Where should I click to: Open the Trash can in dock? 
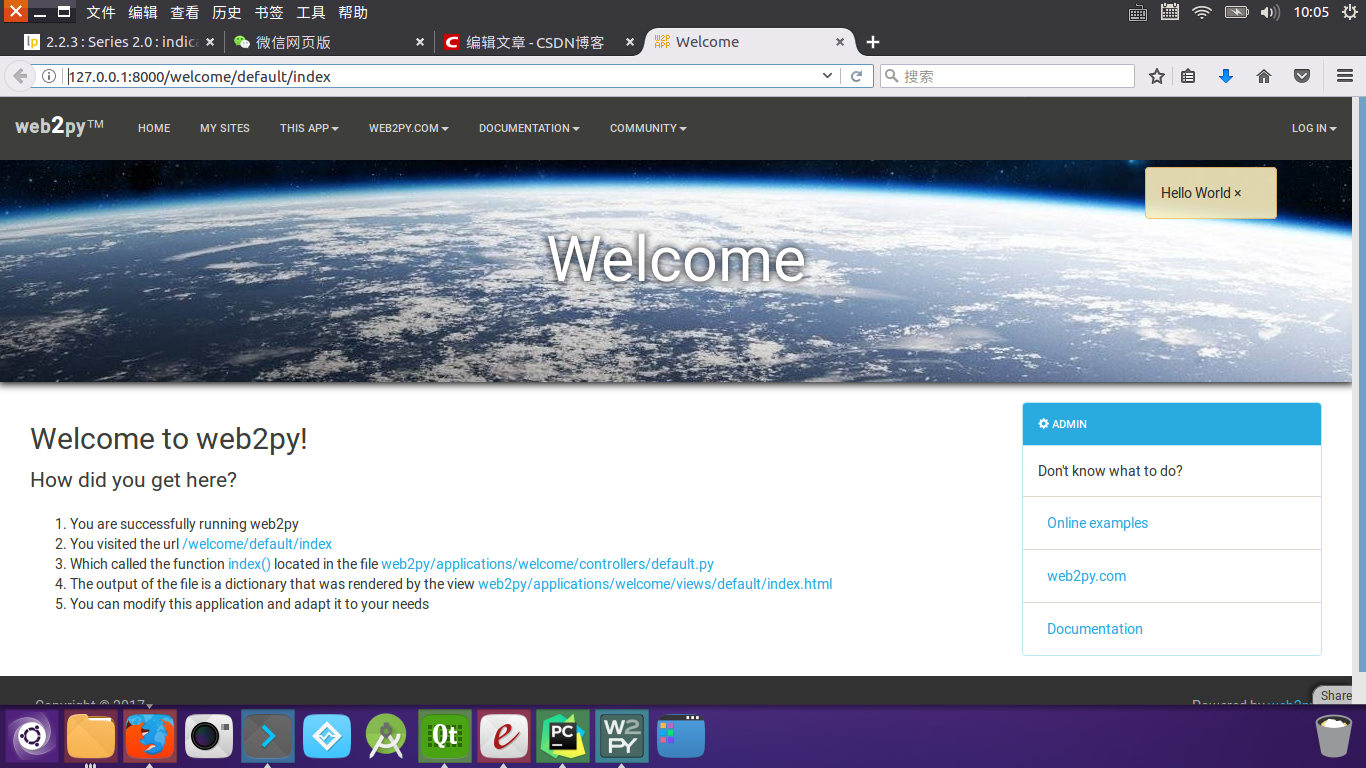coord(1333,737)
